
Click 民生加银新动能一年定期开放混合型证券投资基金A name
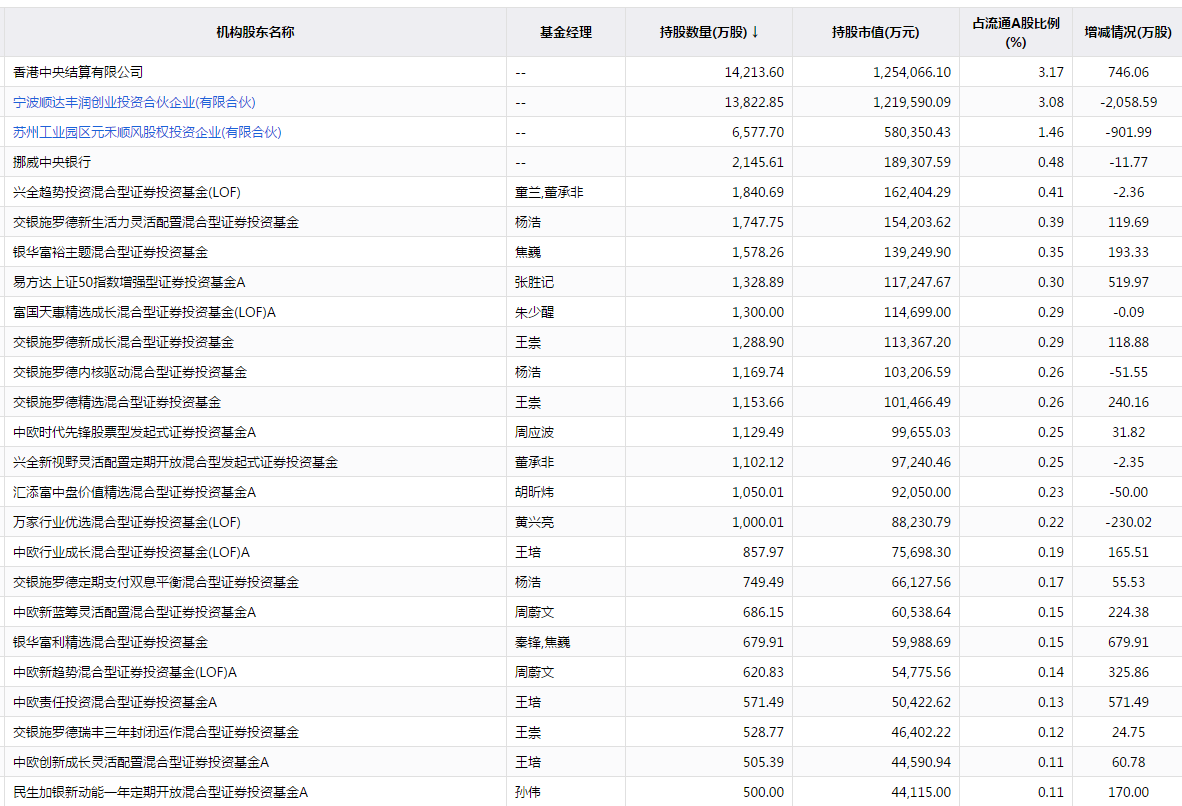click(x=161, y=792)
